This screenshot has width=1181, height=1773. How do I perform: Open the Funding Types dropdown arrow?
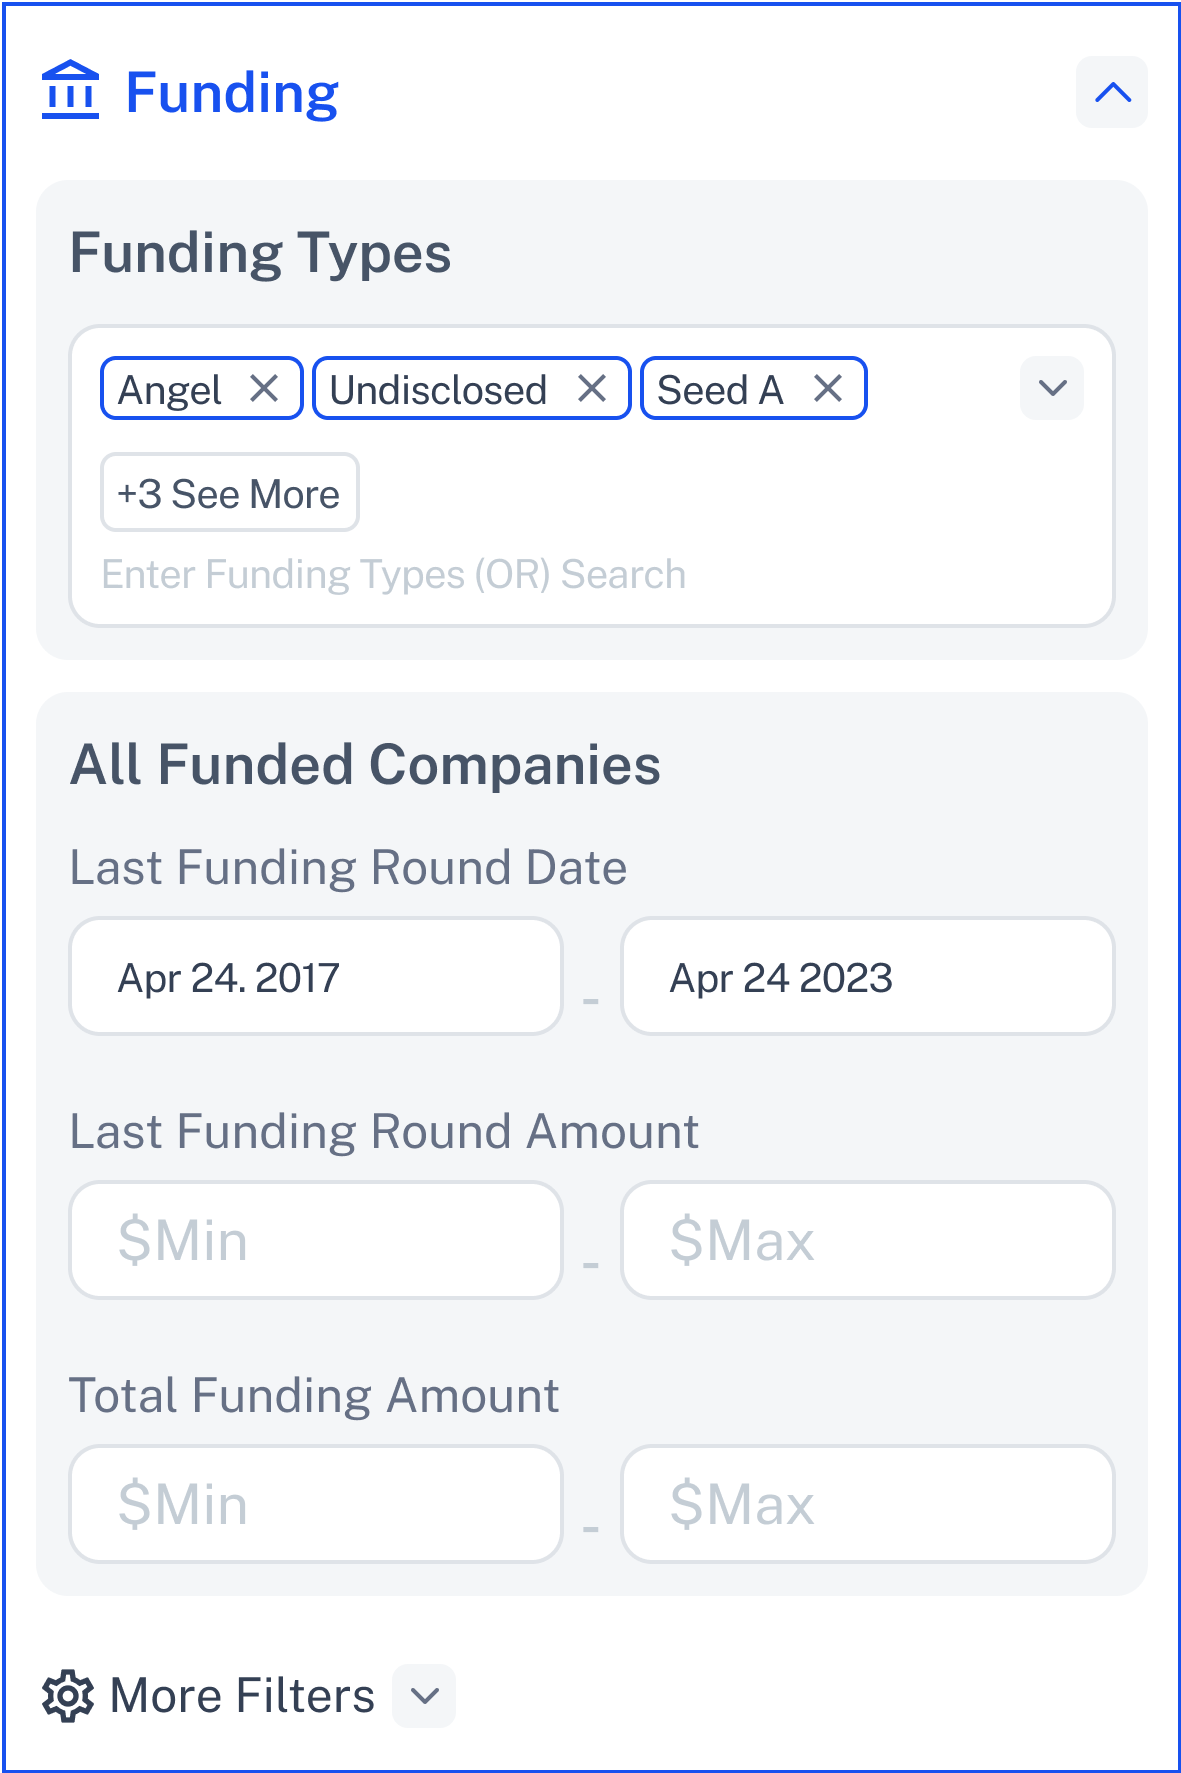pos(1052,388)
